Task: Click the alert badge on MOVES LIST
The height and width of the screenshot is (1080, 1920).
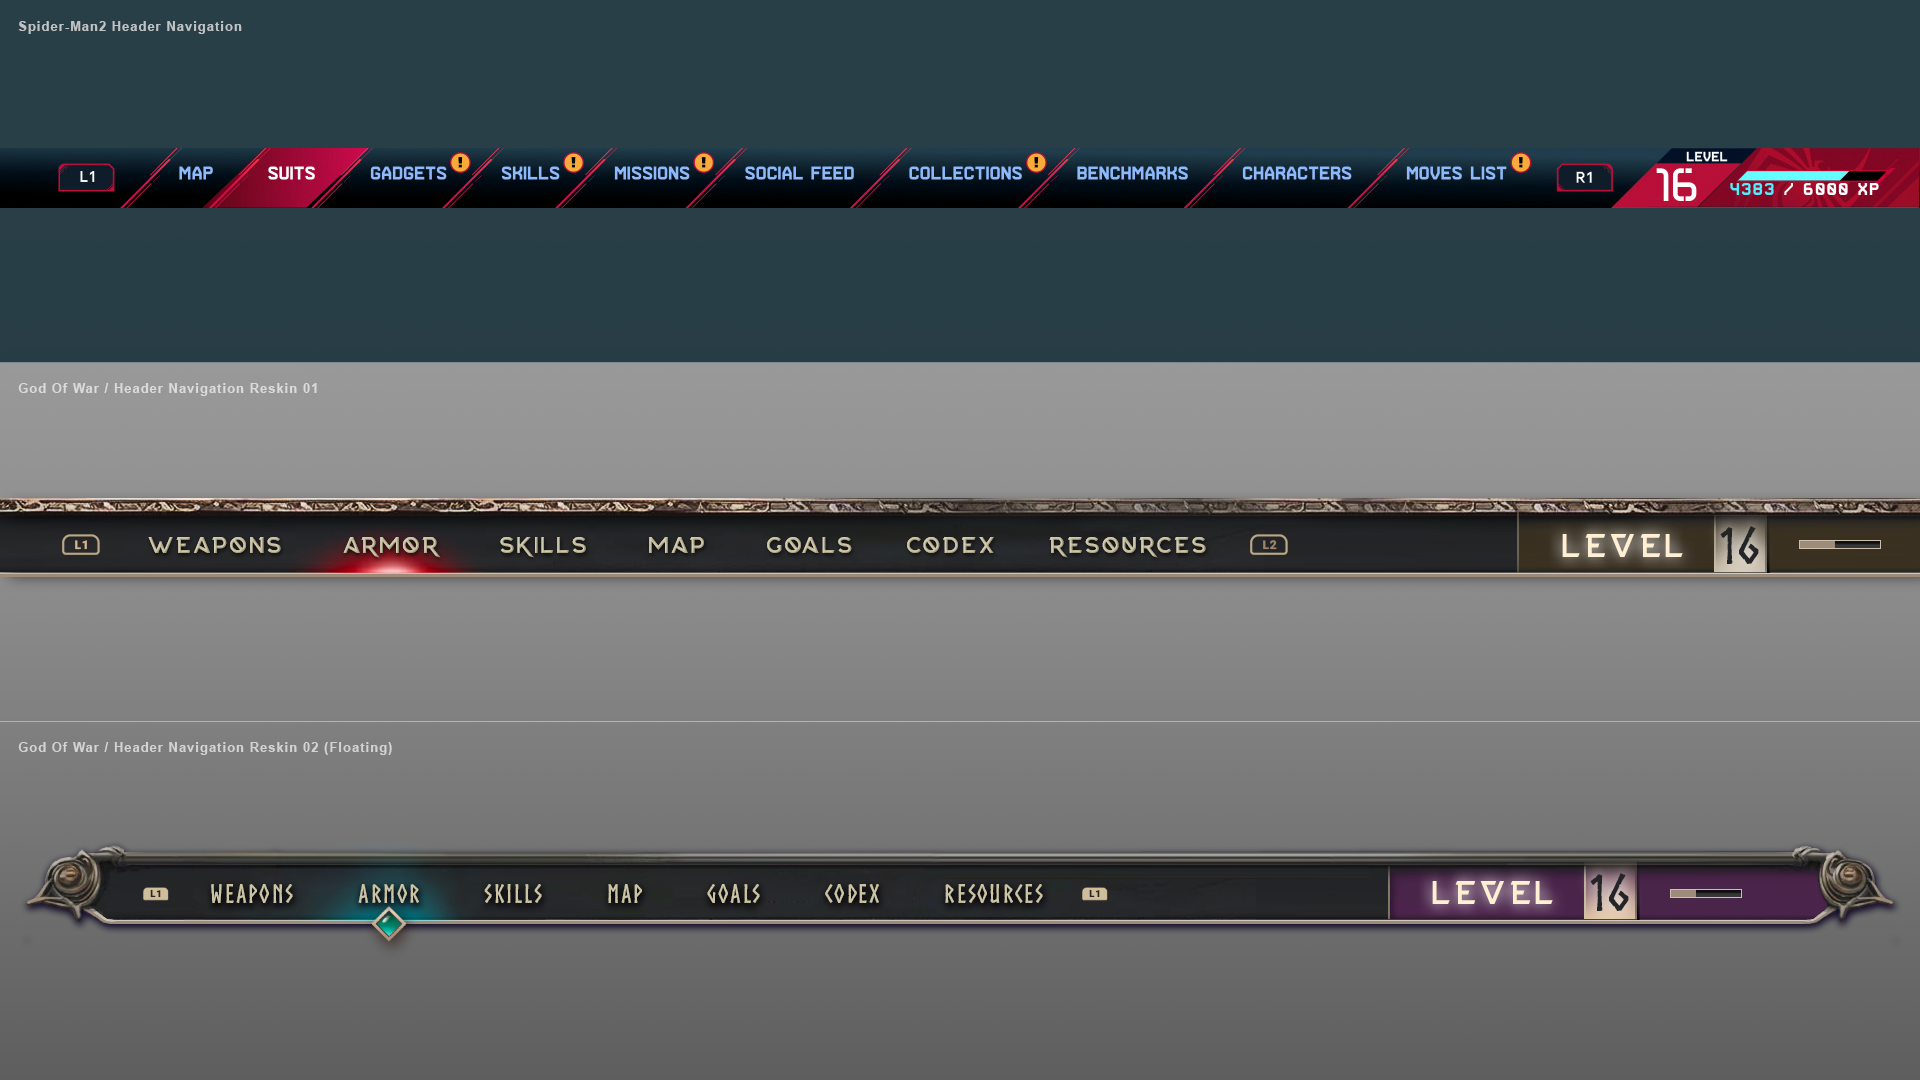Action: (1521, 163)
